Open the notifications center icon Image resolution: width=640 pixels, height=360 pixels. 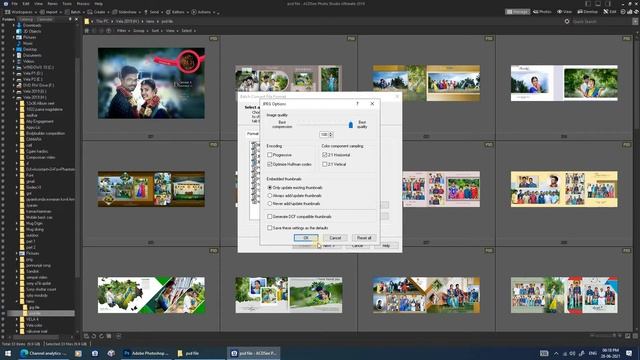[x=629, y=353]
